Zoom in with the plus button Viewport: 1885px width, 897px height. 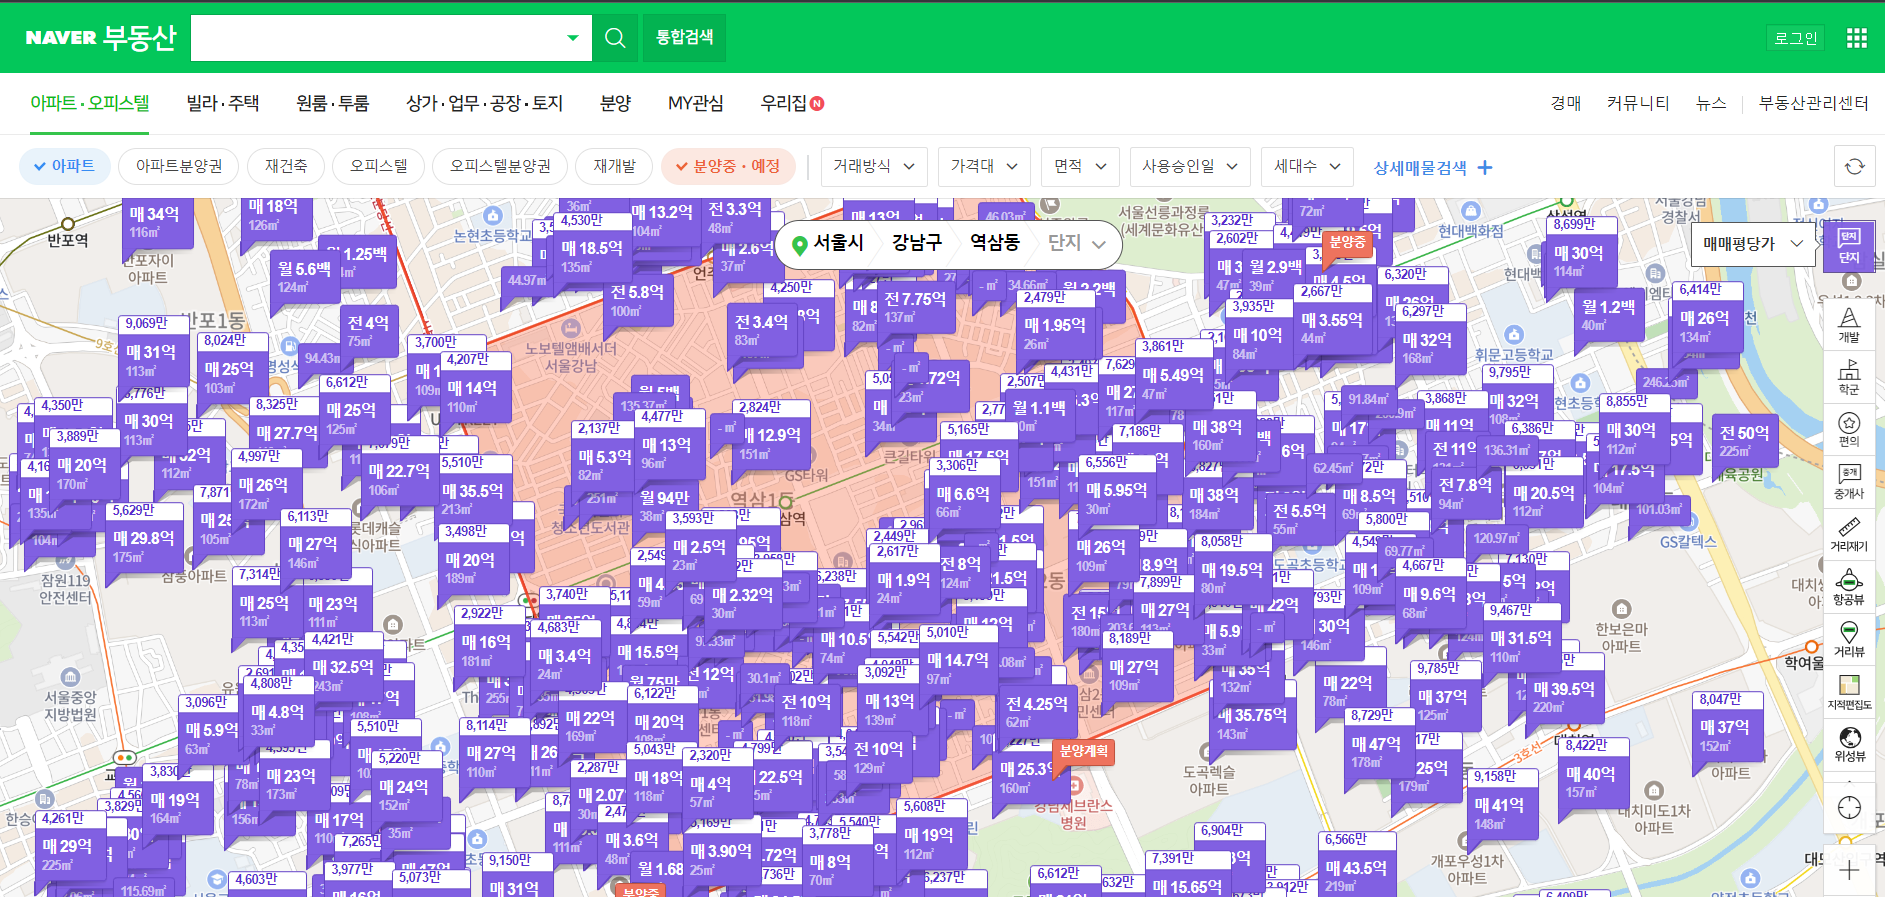coord(1849,871)
